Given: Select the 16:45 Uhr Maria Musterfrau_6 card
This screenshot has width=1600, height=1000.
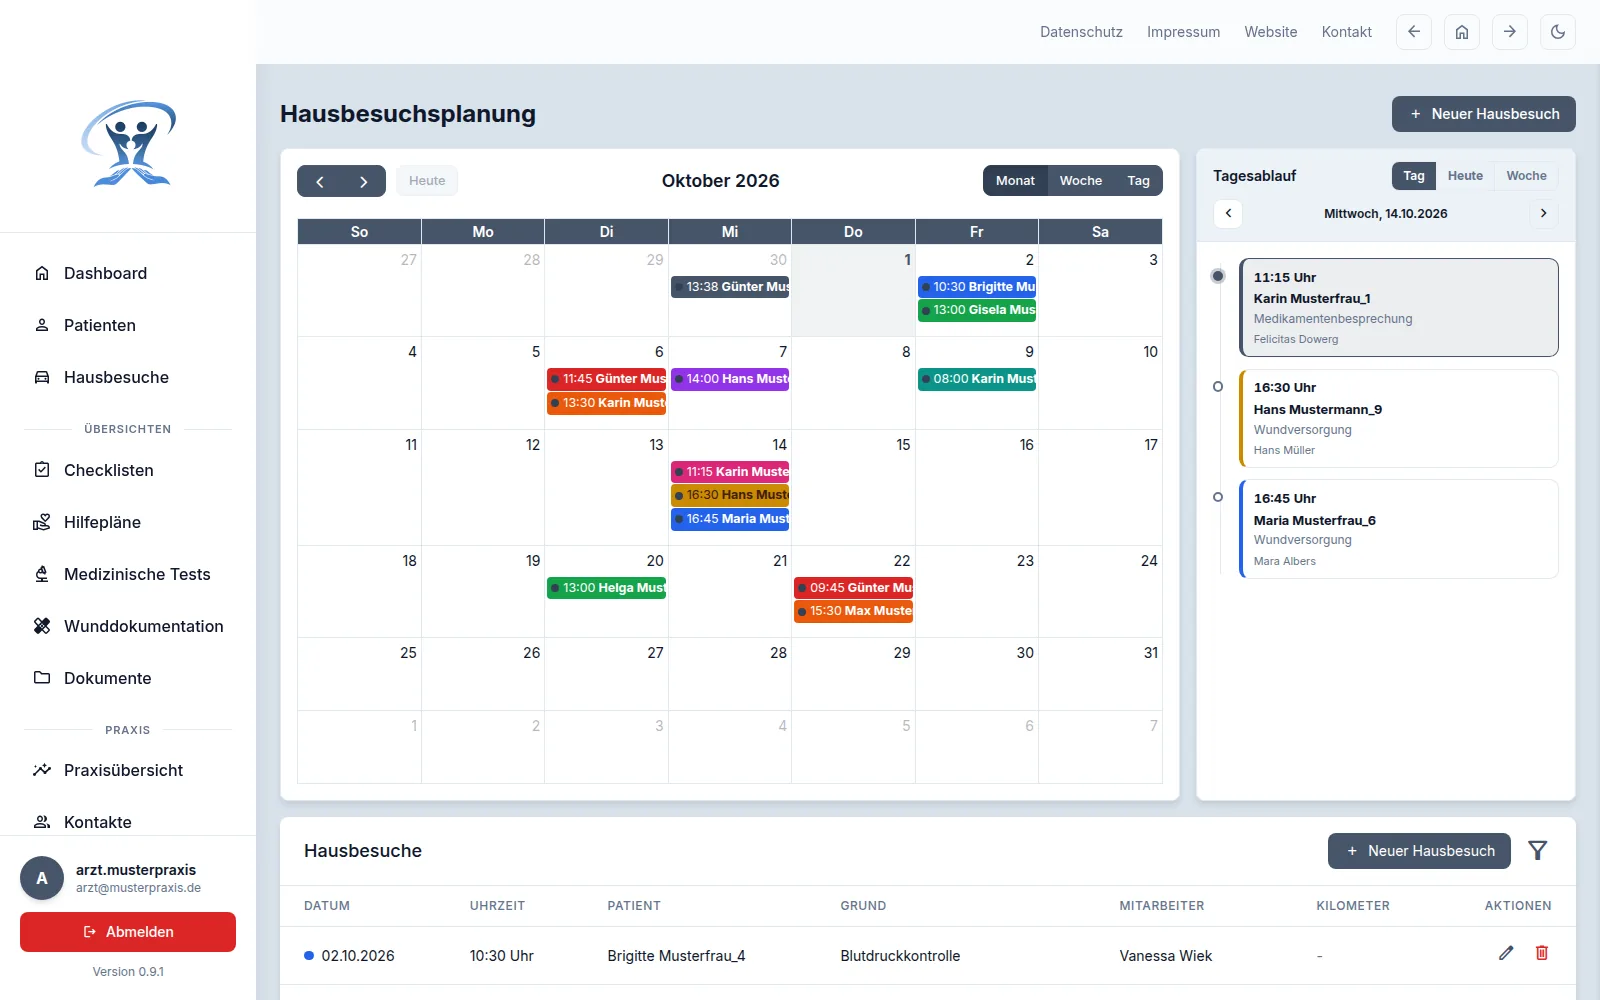Looking at the screenshot, I should tap(1398, 529).
